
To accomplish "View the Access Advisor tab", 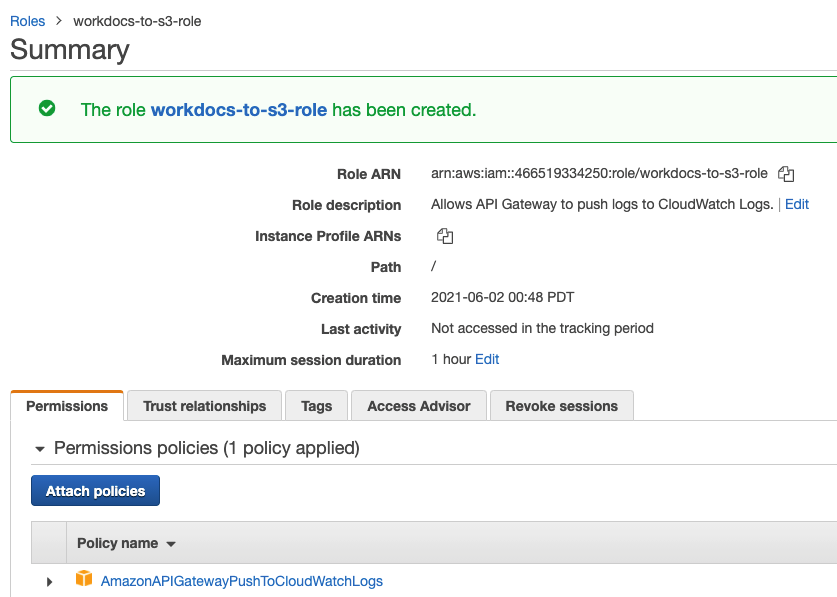I will (x=418, y=406).
